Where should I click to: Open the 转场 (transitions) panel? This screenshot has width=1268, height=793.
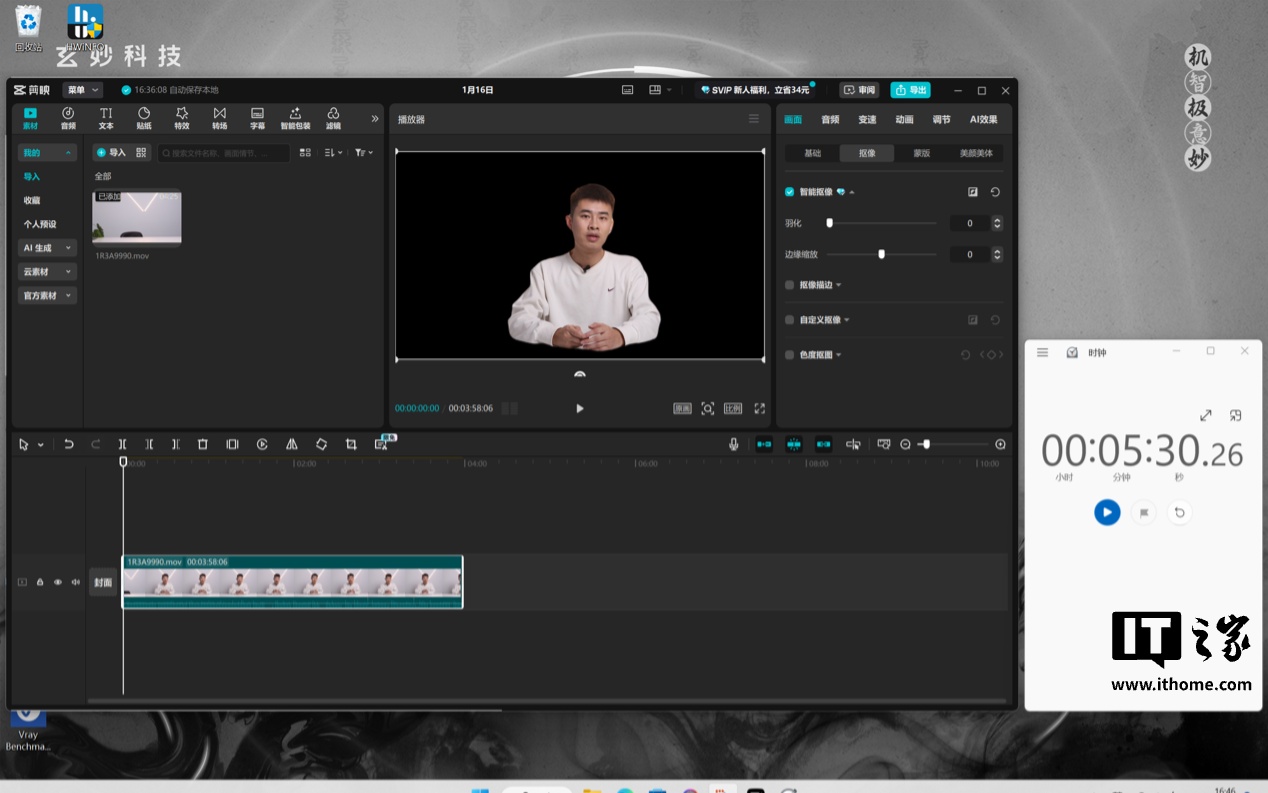pos(219,118)
